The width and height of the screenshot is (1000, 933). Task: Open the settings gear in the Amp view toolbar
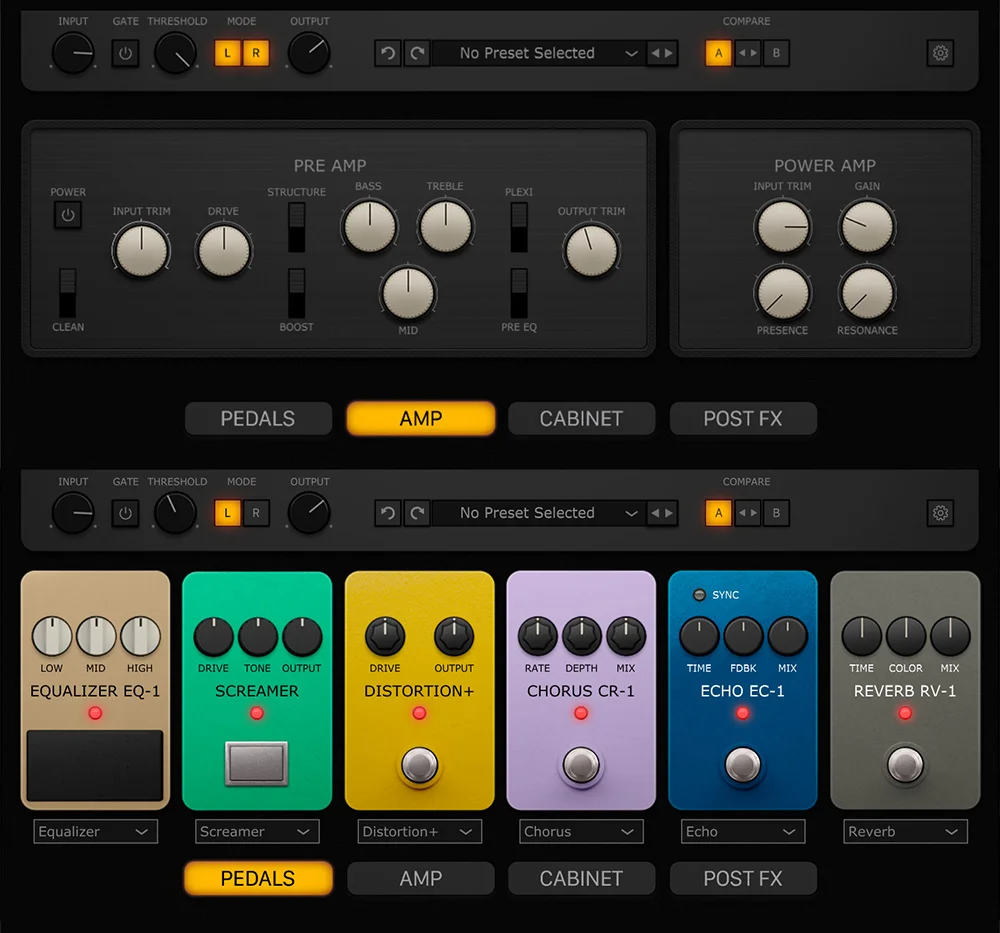pyautogui.click(x=940, y=53)
